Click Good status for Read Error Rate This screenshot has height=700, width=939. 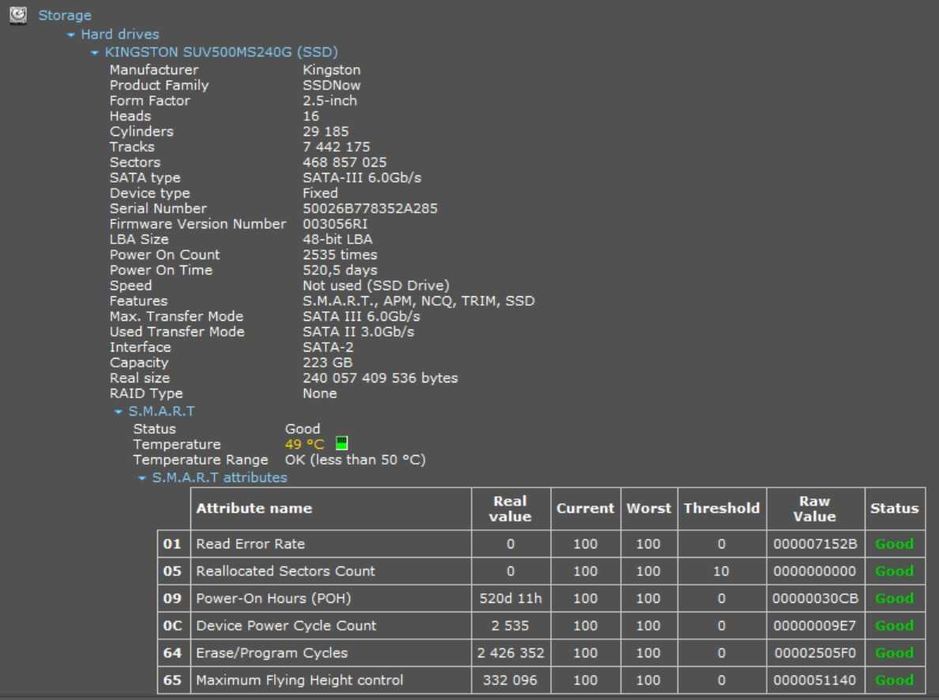coord(895,544)
